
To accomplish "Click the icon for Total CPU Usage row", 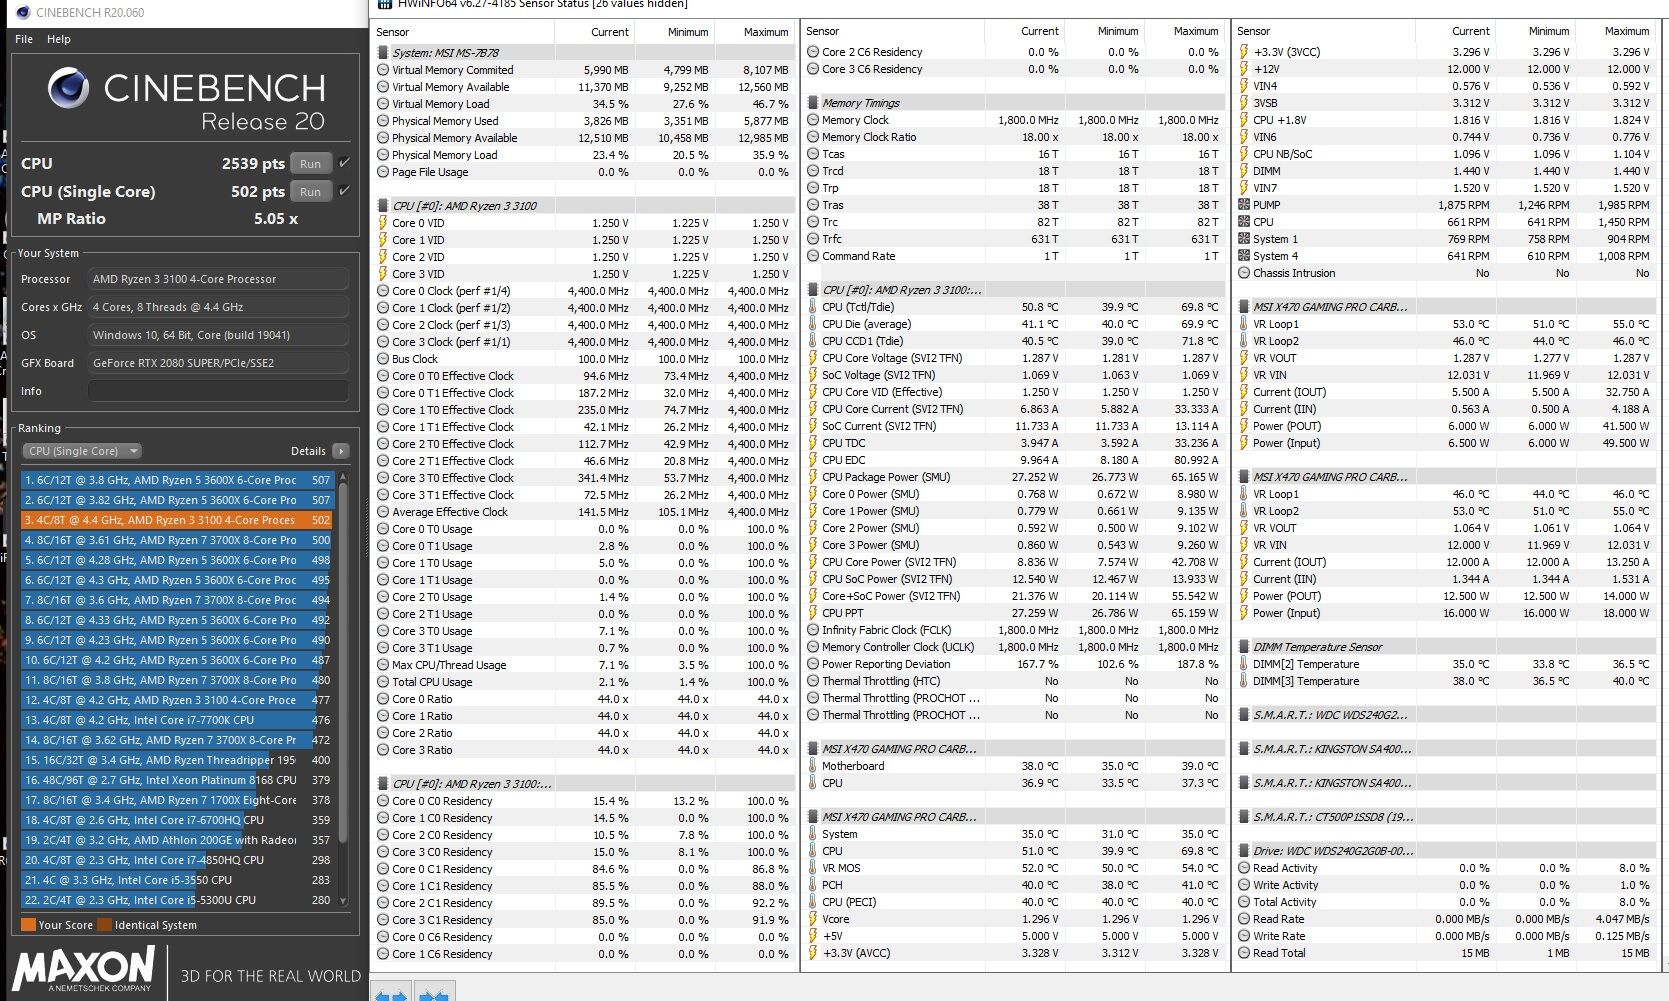I will point(383,682).
